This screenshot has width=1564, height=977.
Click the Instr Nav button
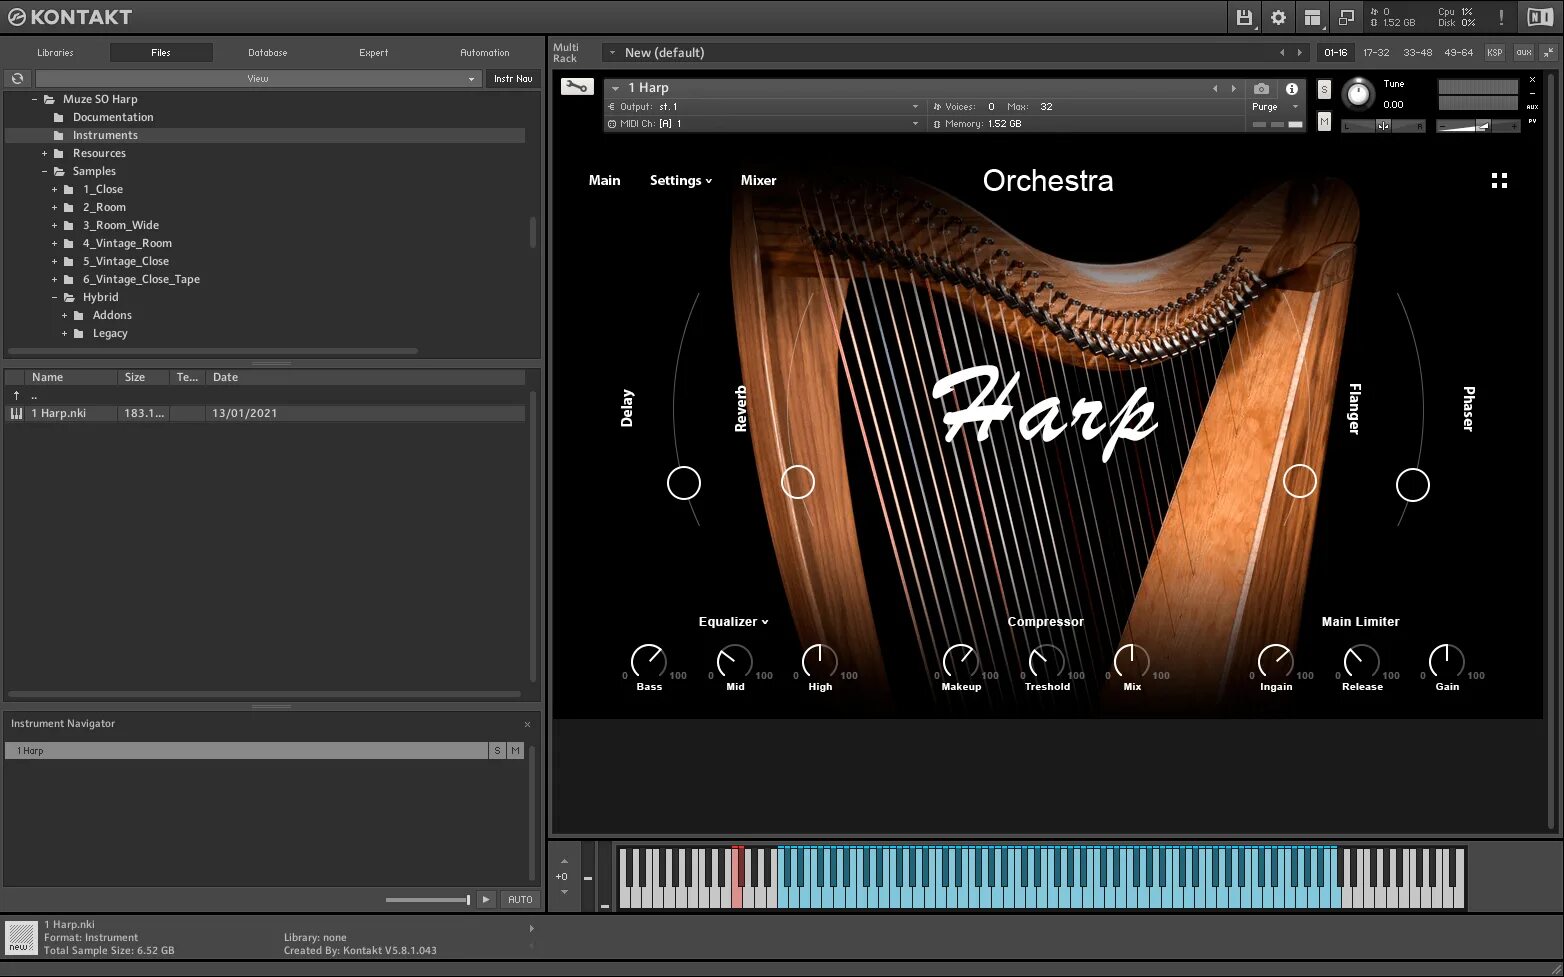513,78
